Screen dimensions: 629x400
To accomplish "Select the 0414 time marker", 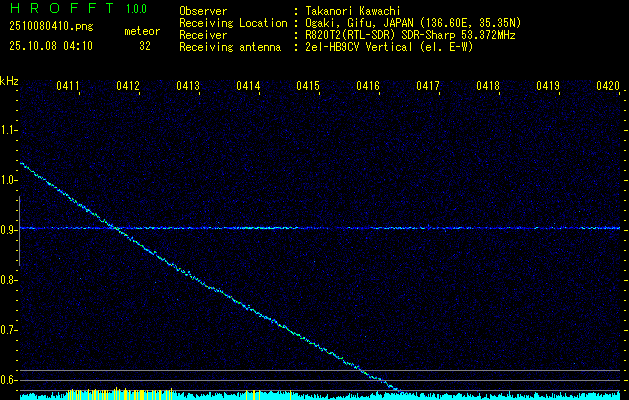I will point(248,87).
